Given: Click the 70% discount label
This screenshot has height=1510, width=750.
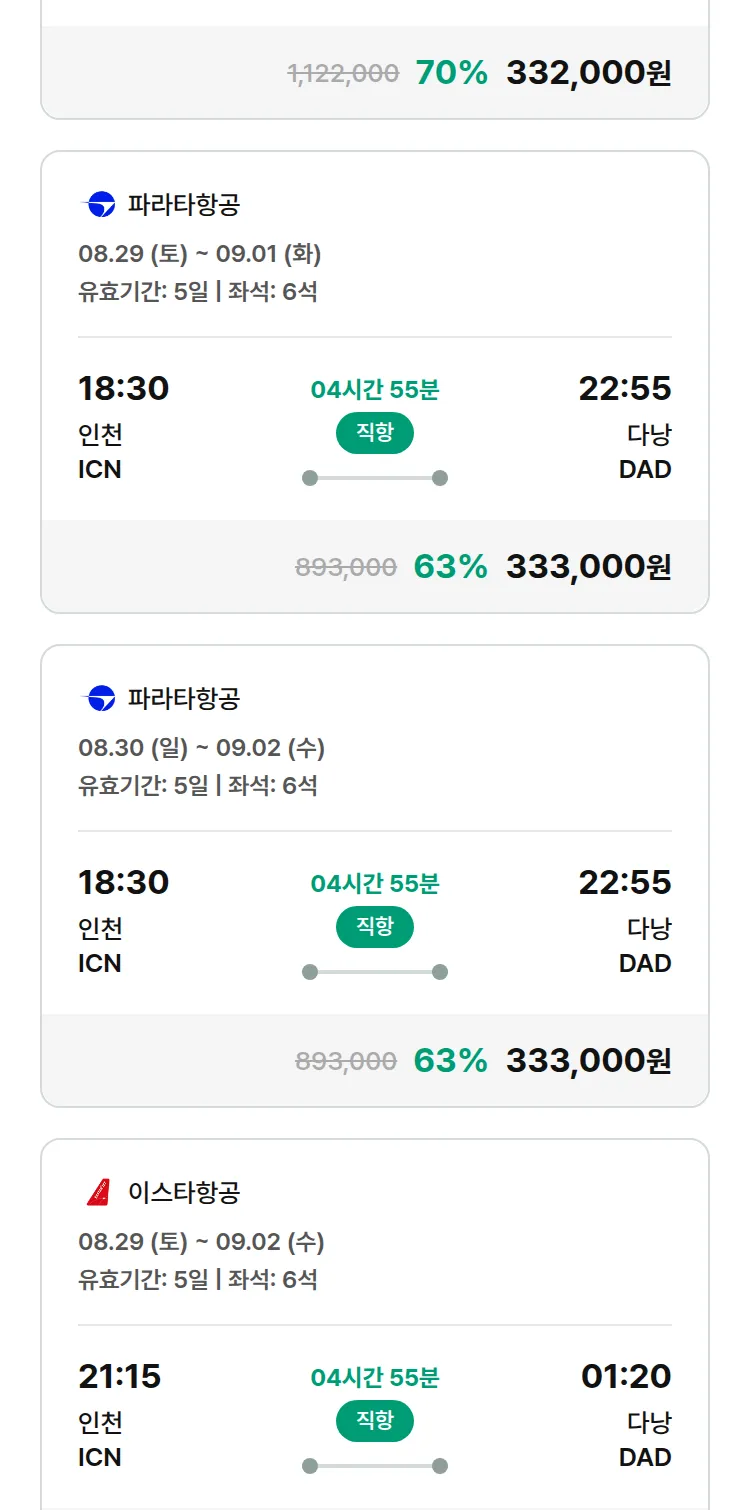Looking at the screenshot, I should pos(452,73).
